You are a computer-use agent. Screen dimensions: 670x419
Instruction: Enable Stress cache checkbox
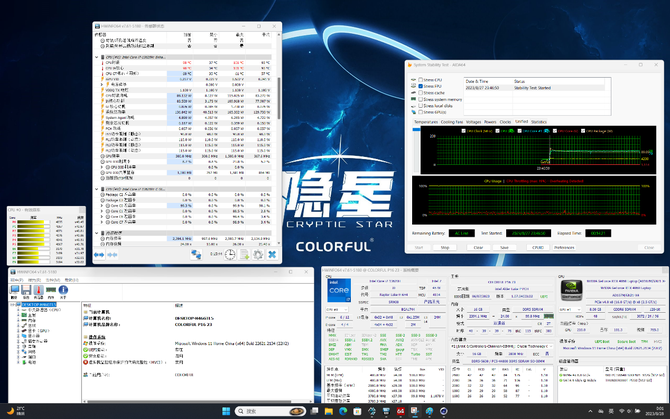coord(420,93)
